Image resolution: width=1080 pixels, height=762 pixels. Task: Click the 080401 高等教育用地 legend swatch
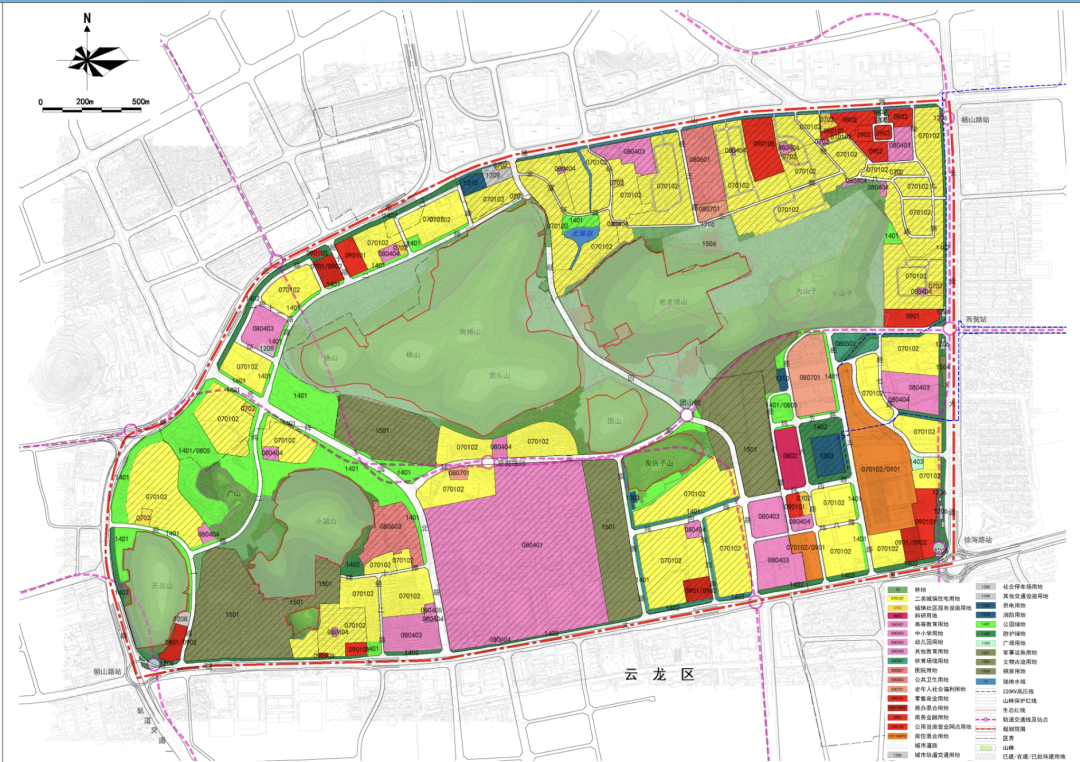tap(897, 624)
